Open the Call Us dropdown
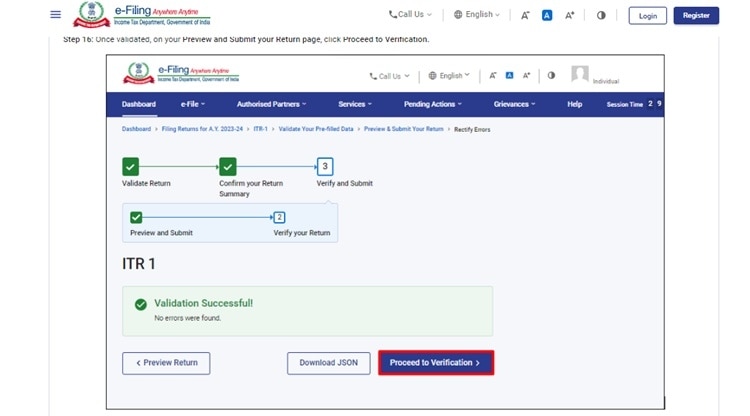The height and width of the screenshot is (416, 750). click(x=410, y=15)
